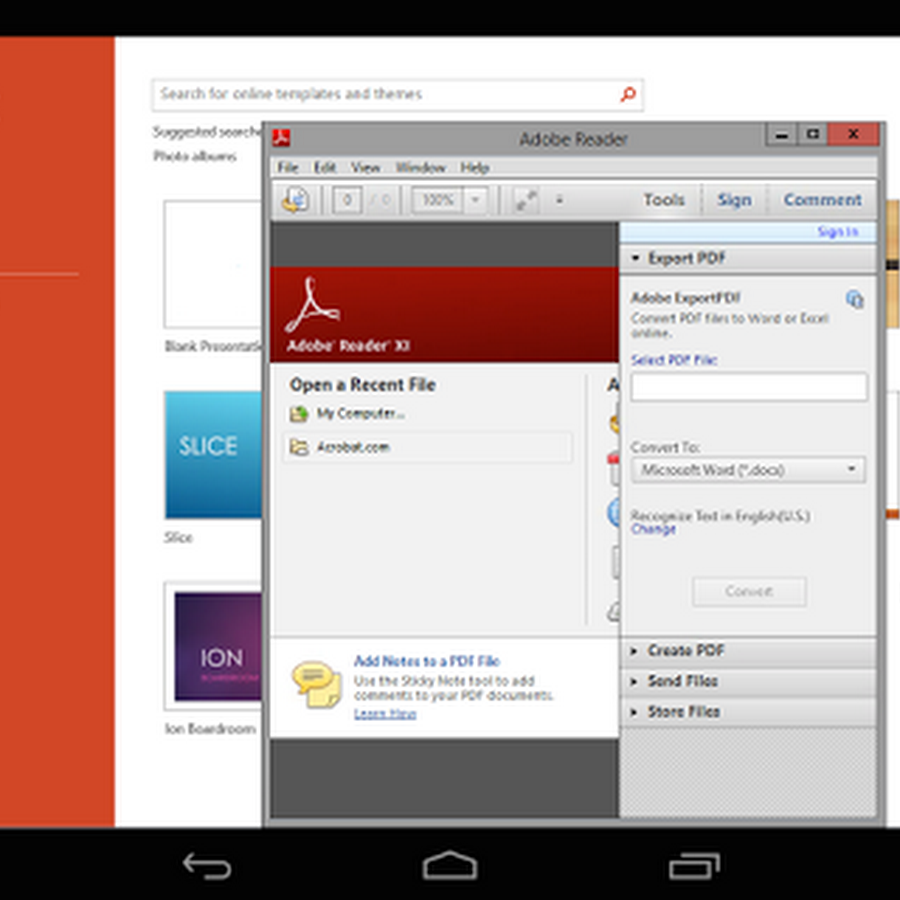Open the Help menu

475,168
